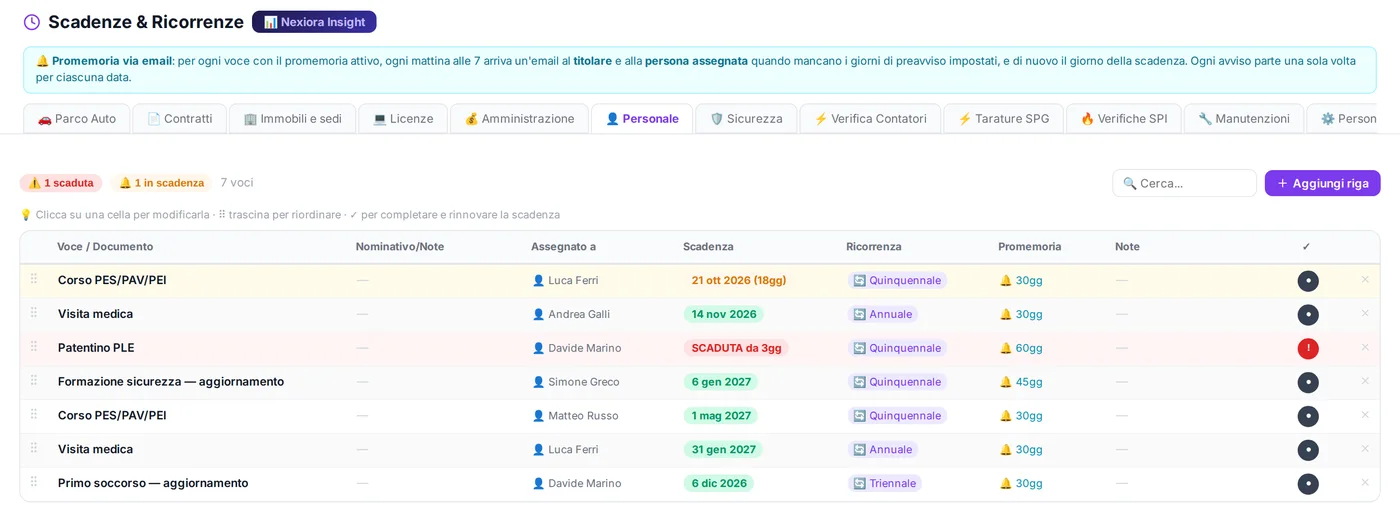Delete the Primo soccorso row
This screenshot has height=517, width=1400.
click(1365, 482)
